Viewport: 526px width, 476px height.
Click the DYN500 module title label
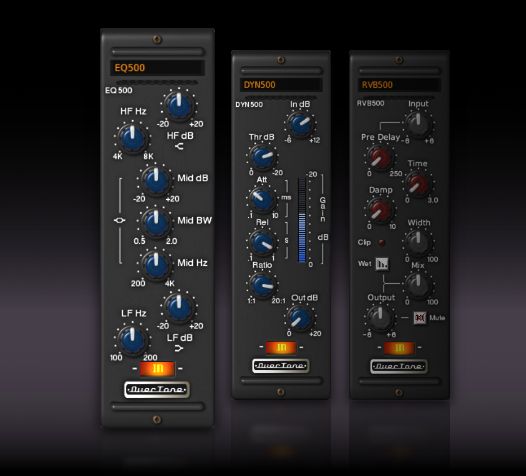(249, 105)
